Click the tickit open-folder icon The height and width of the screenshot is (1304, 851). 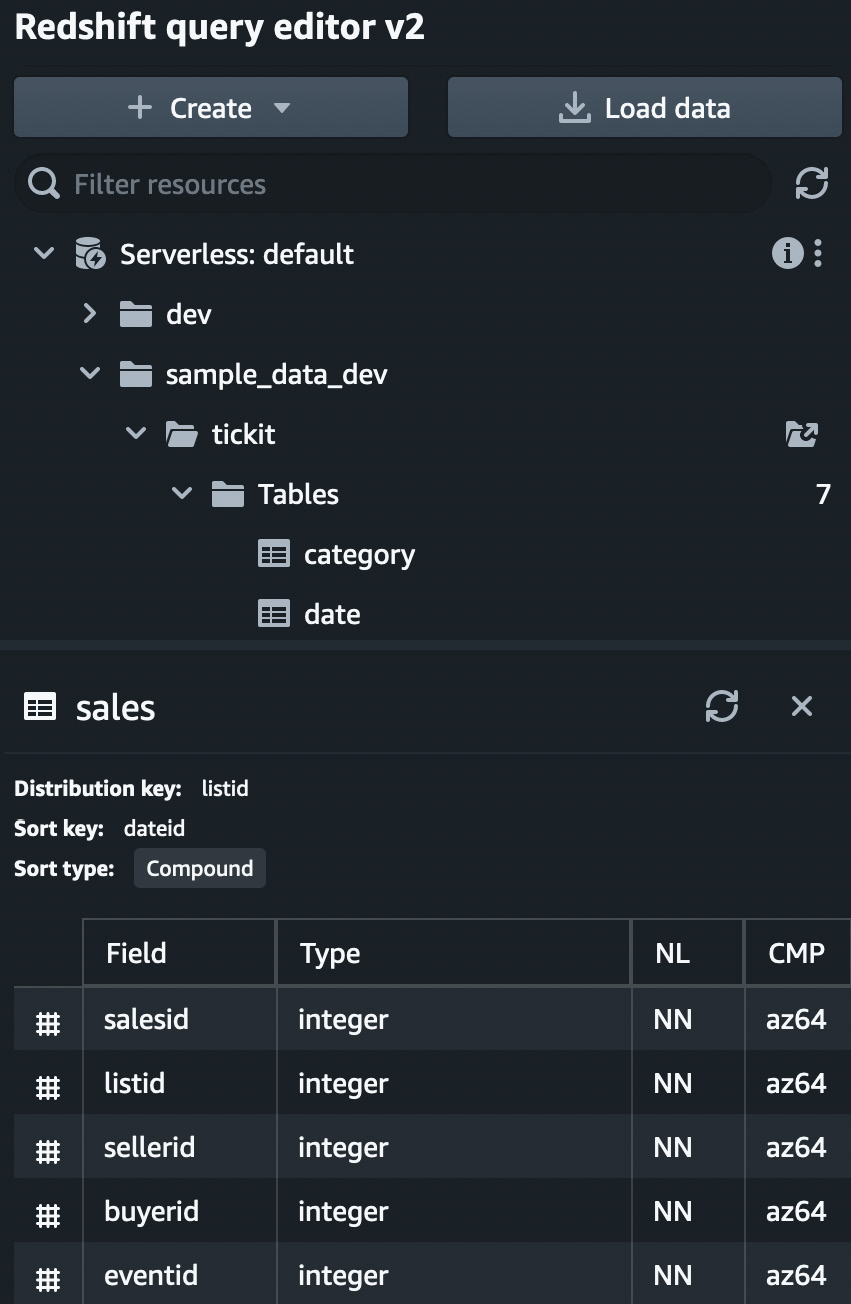182,434
